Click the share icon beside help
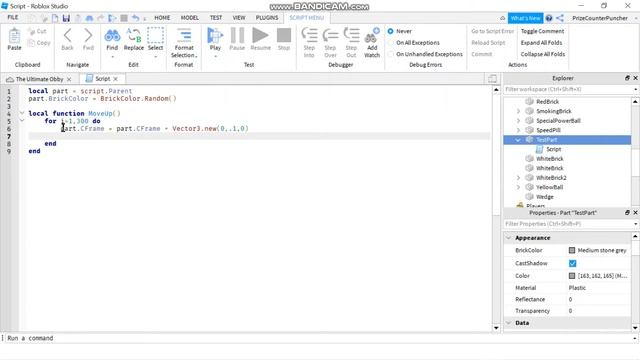This screenshot has width=640, height=360. [x=560, y=18]
